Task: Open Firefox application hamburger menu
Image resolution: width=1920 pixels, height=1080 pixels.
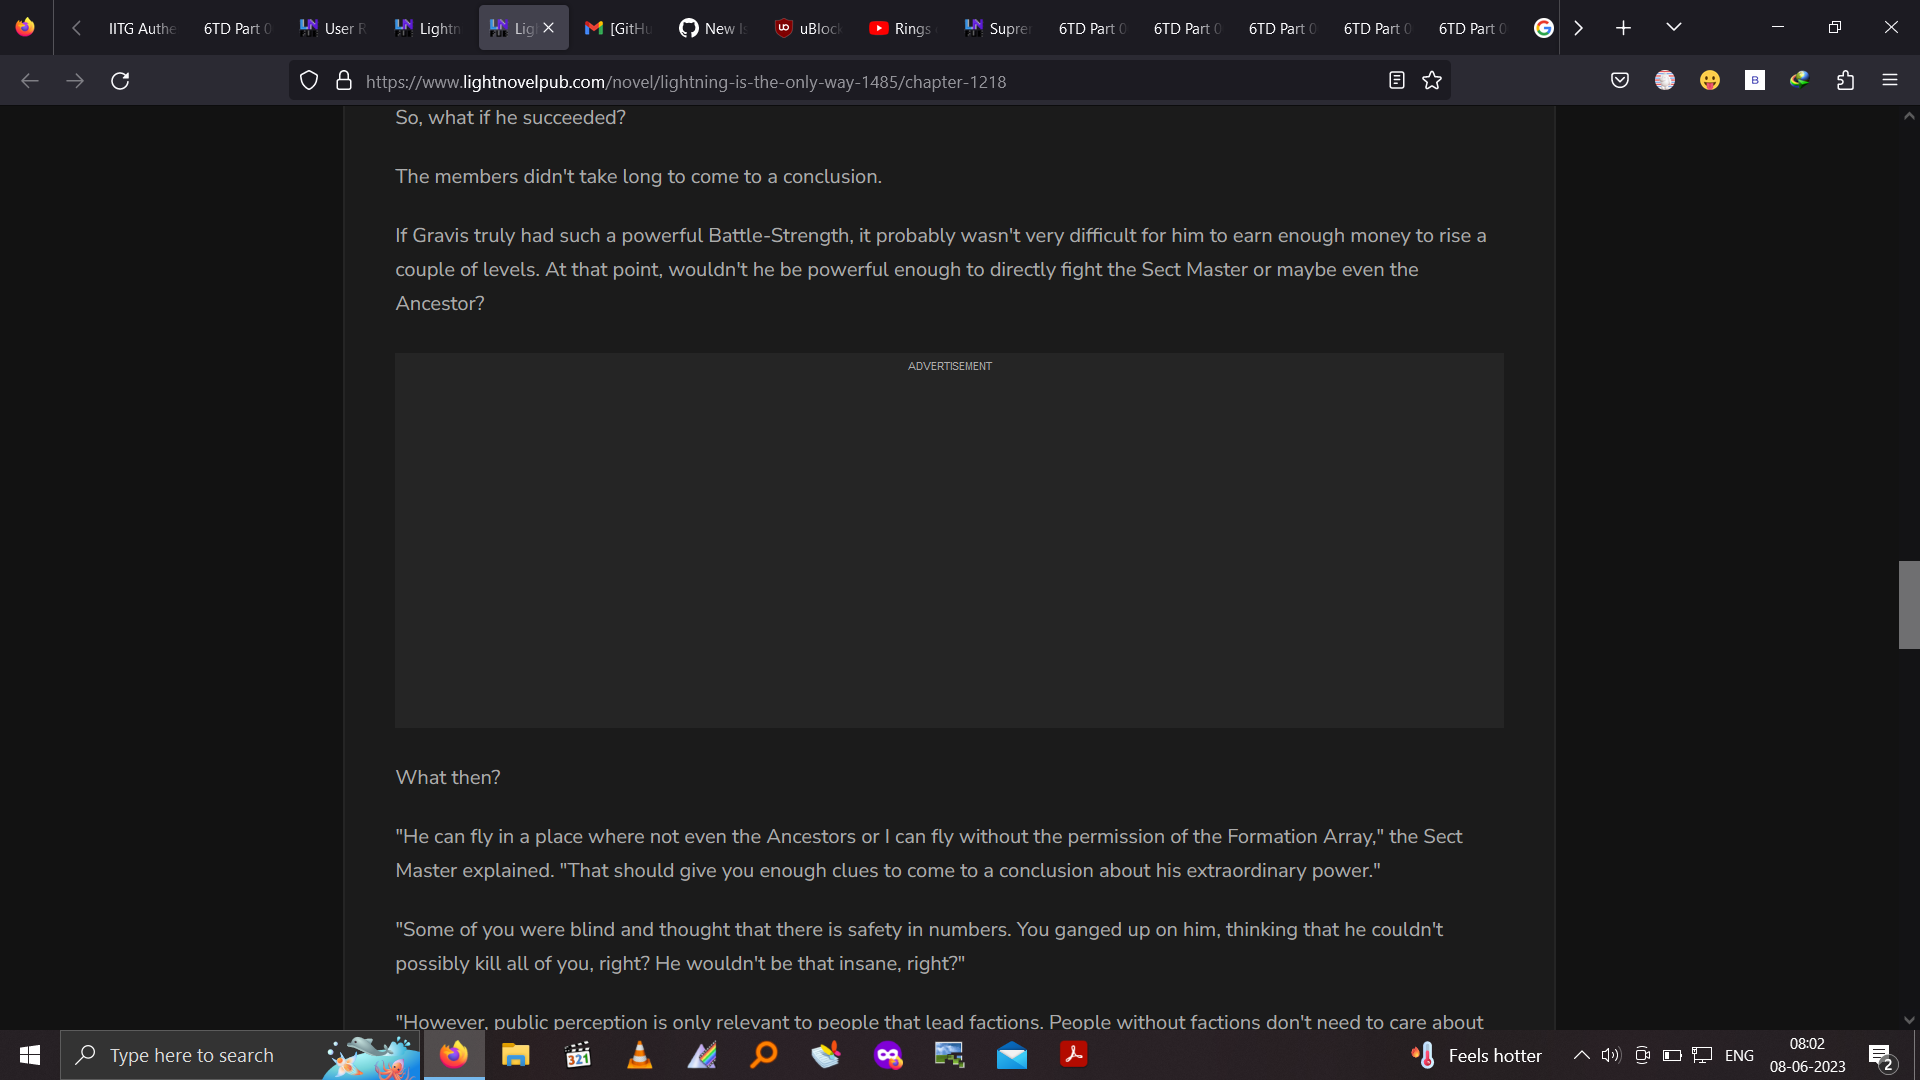Action: click(x=1890, y=81)
